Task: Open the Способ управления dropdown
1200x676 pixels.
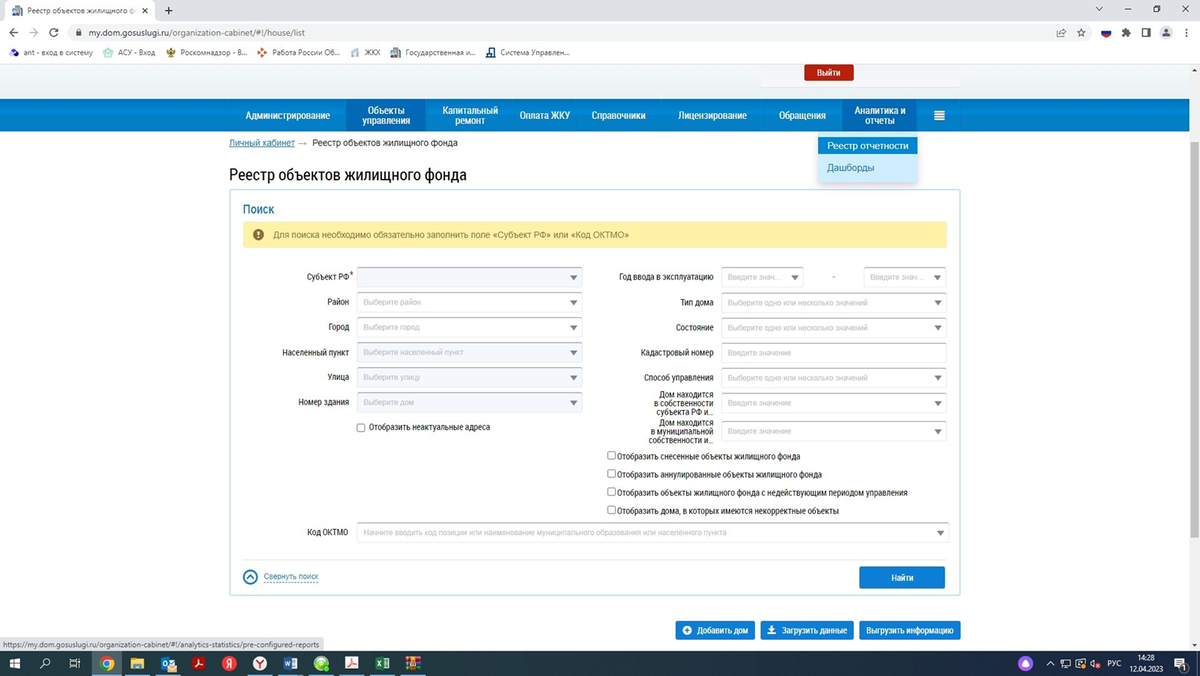Action: coord(833,377)
